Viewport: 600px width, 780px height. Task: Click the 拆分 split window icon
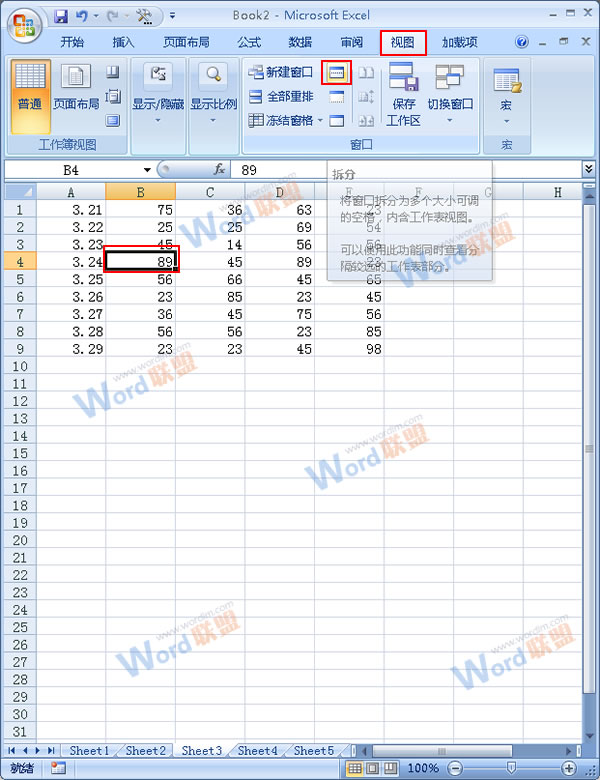(x=337, y=73)
